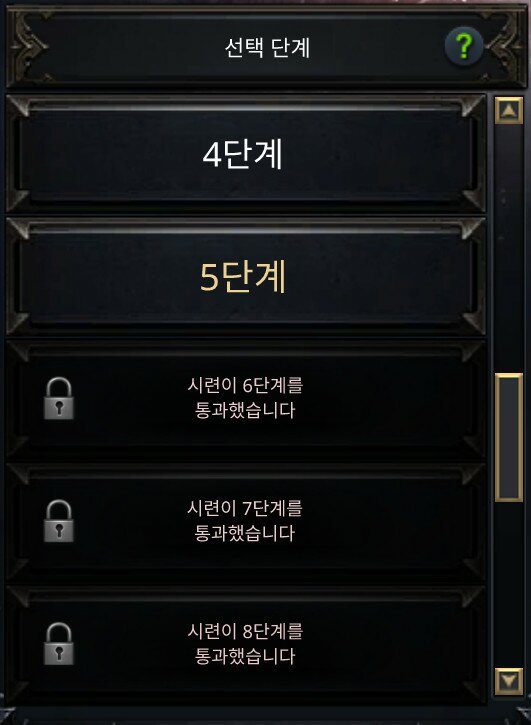Click the locked 시련이 8단계를 통과했습니다 entry
The image size is (531, 725).
[x=246, y=644]
